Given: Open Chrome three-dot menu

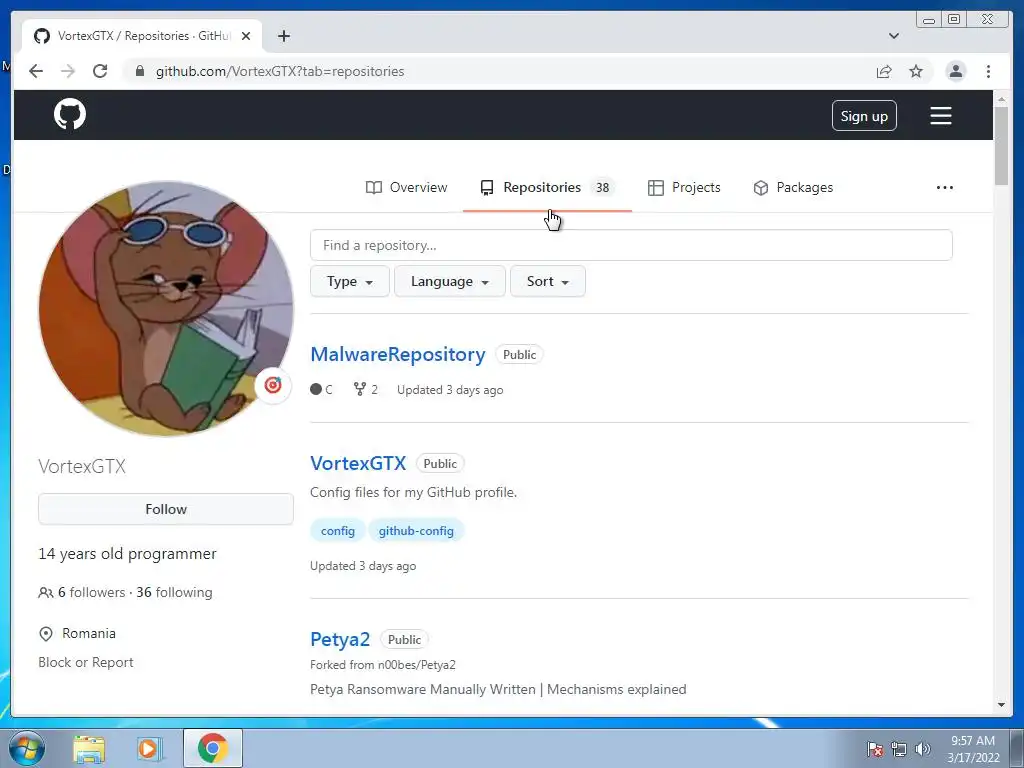Looking at the screenshot, I should click(988, 71).
